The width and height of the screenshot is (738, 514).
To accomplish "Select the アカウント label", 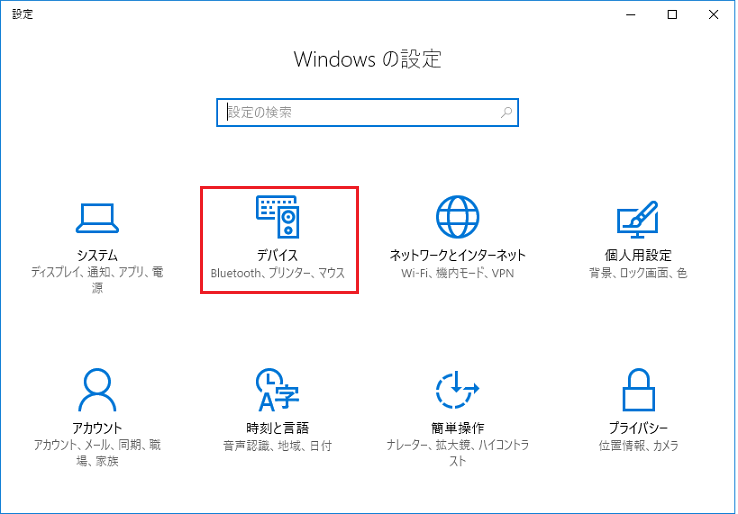I will point(97,428).
